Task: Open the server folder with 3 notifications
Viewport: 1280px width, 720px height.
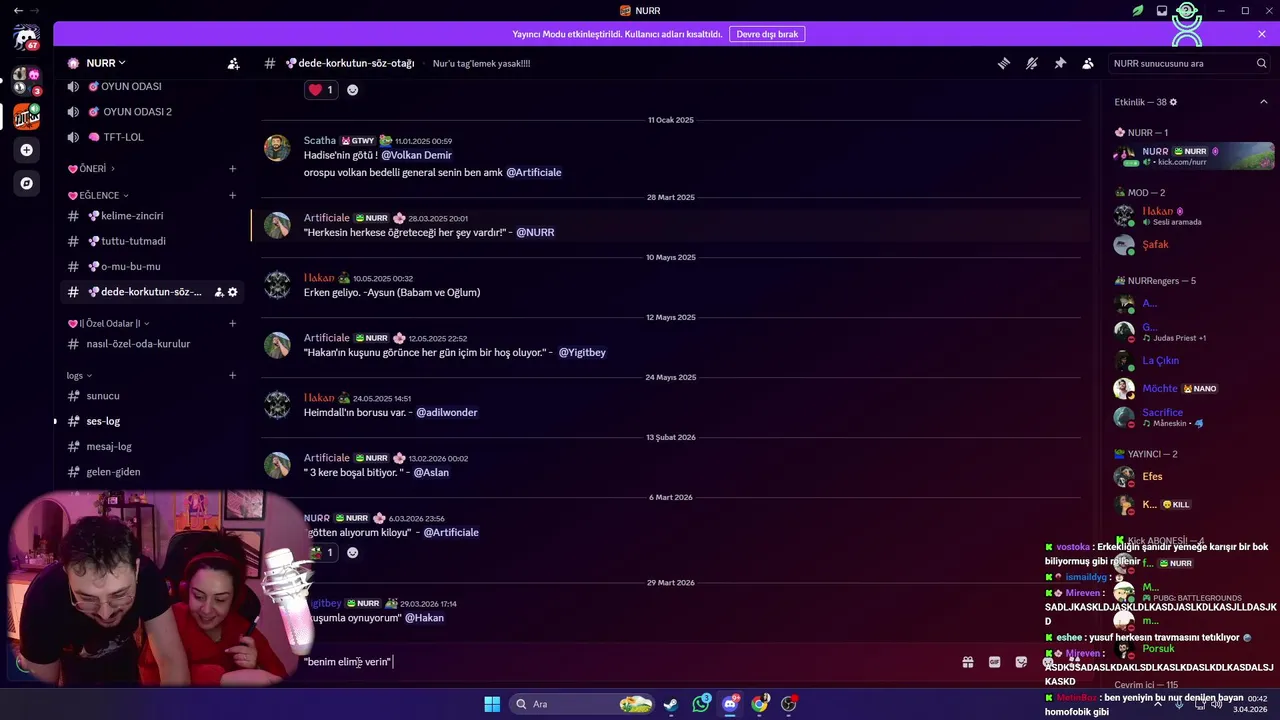Action: click(x=26, y=81)
